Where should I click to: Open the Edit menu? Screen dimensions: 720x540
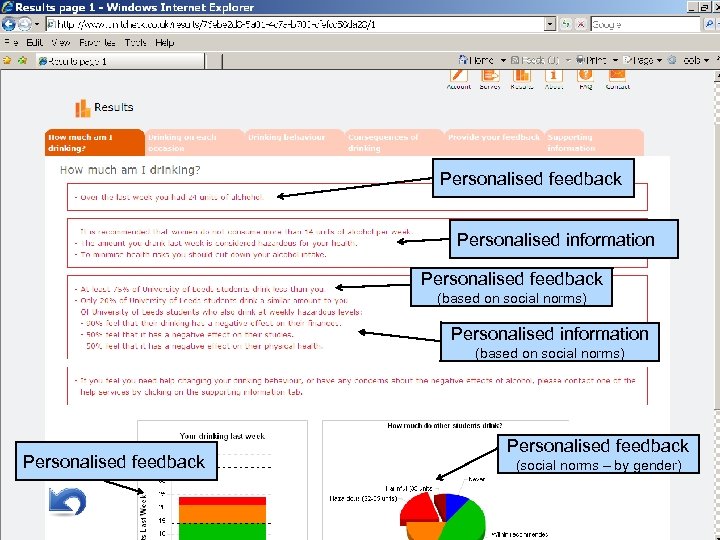(x=34, y=43)
